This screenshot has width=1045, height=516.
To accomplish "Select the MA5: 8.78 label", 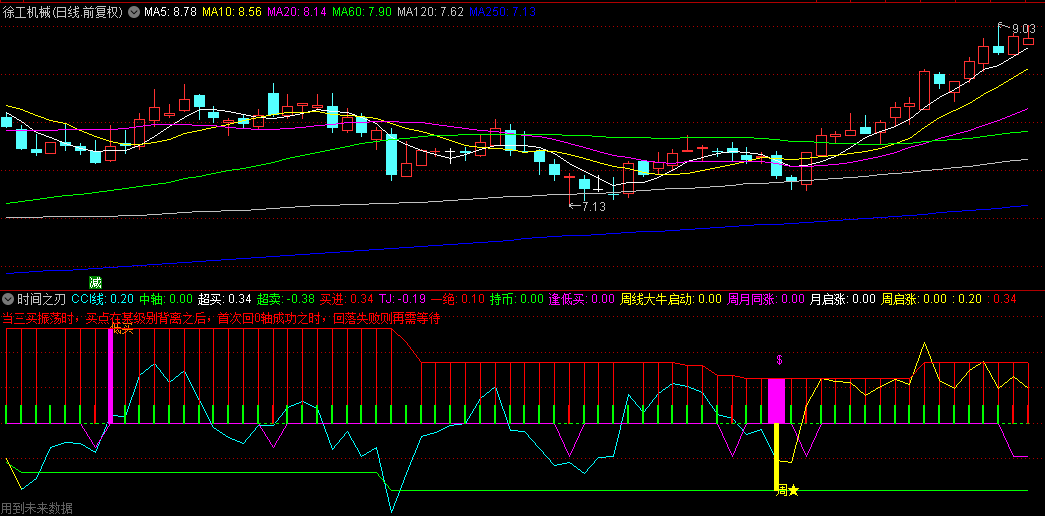I will [171, 11].
